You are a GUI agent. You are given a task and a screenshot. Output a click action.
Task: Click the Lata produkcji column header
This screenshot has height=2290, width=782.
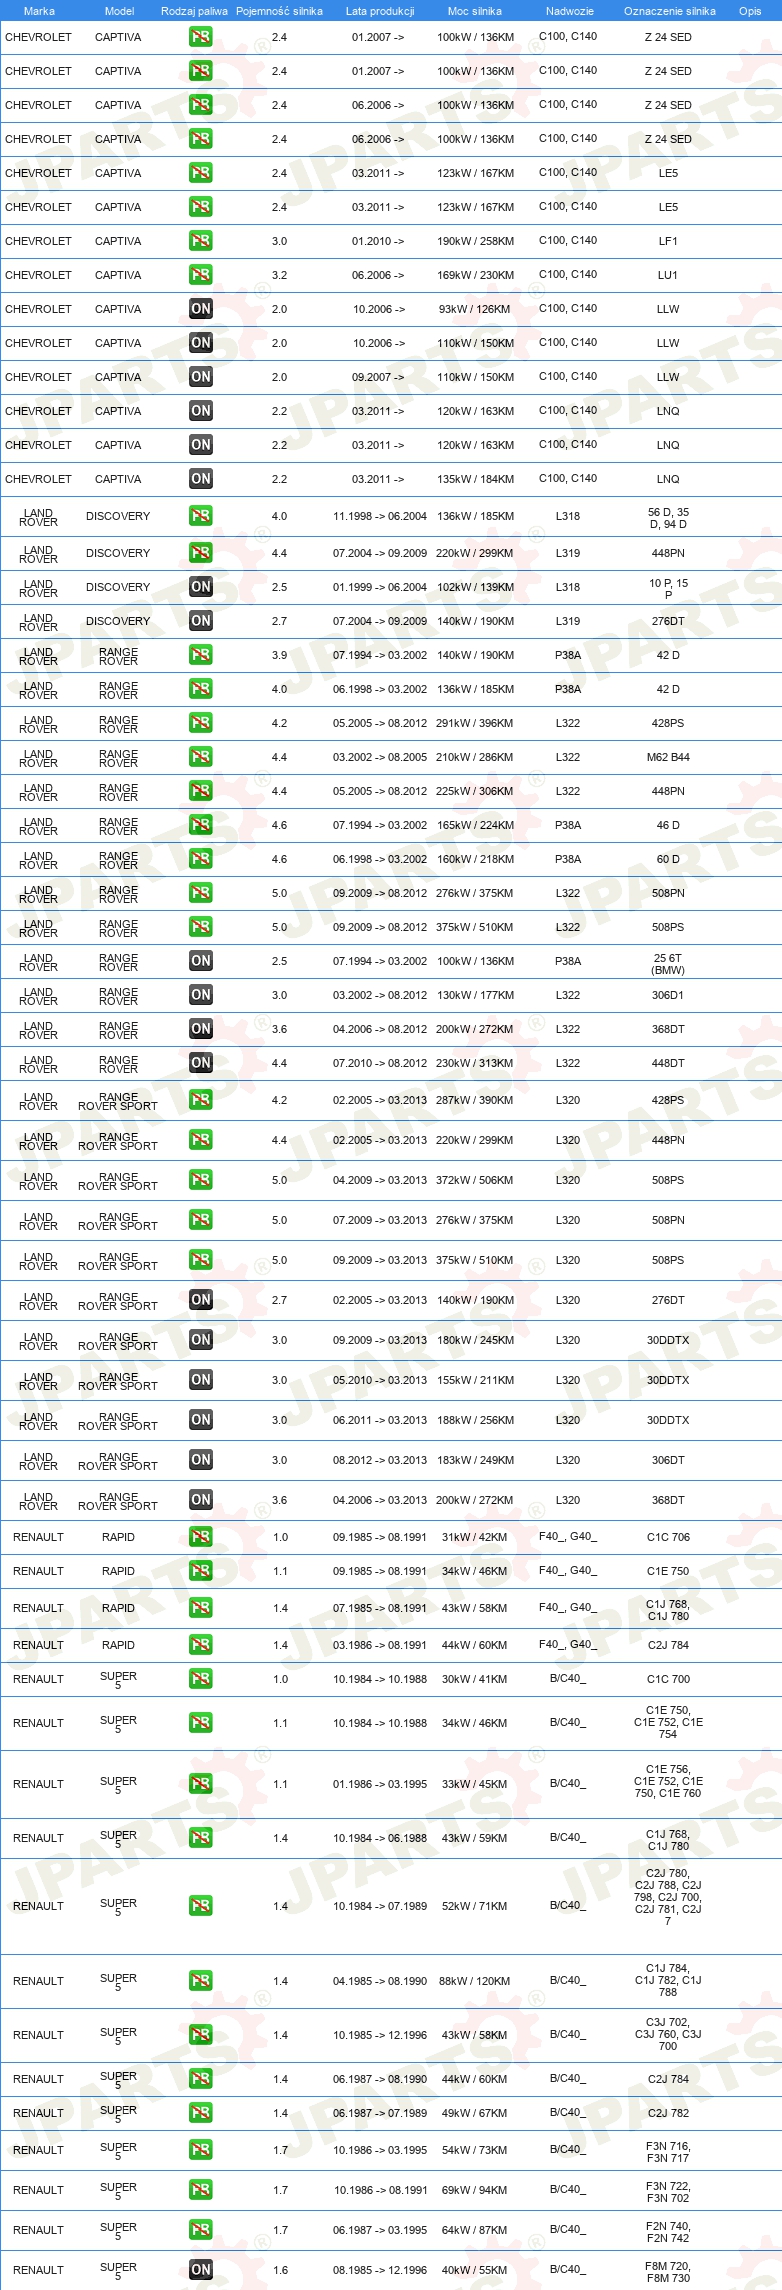click(x=380, y=11)
